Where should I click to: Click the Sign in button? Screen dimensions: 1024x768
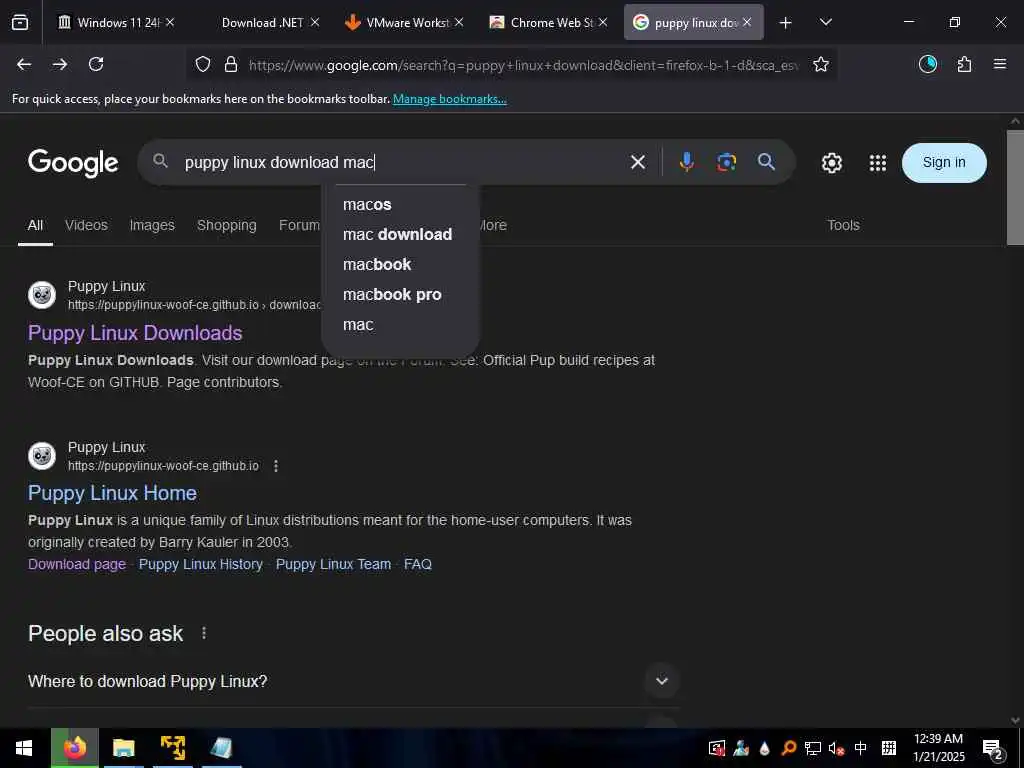[x=944, y=163]
